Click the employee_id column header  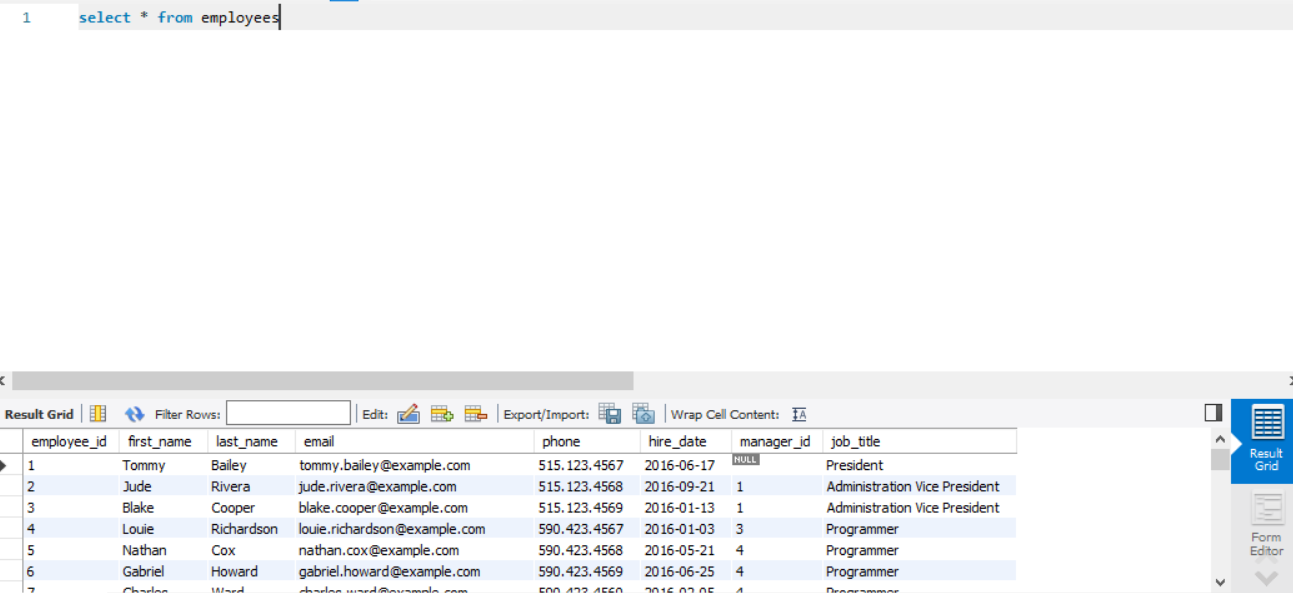69,441
